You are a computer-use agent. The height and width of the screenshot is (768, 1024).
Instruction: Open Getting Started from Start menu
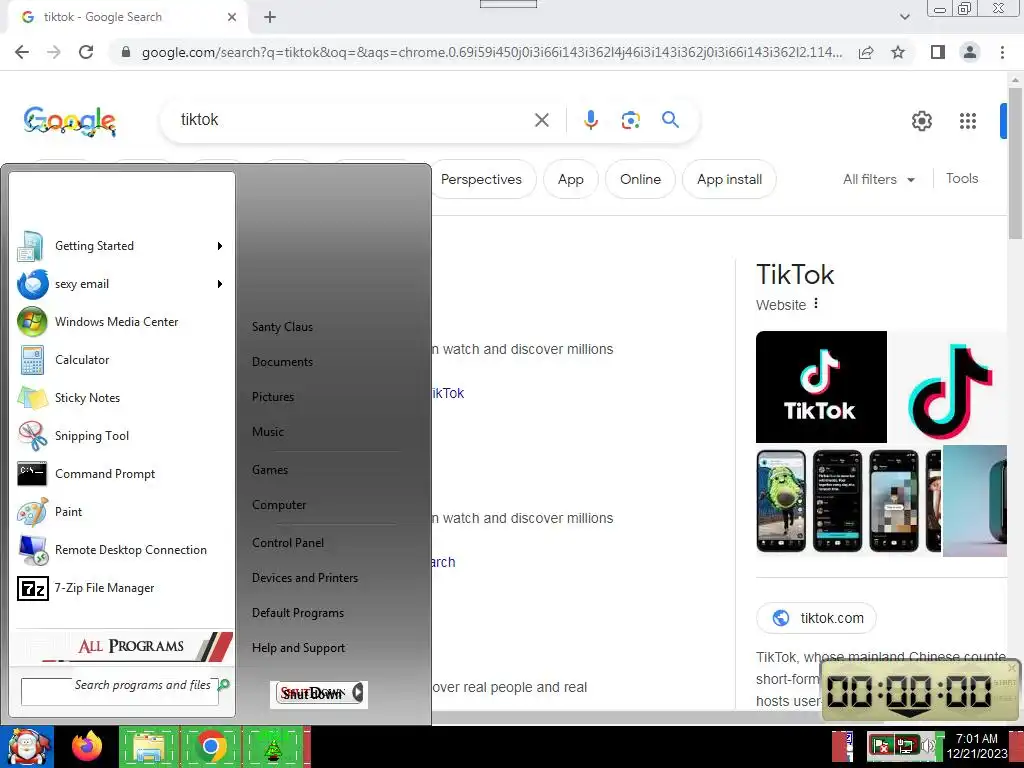[x=121, y=246]
